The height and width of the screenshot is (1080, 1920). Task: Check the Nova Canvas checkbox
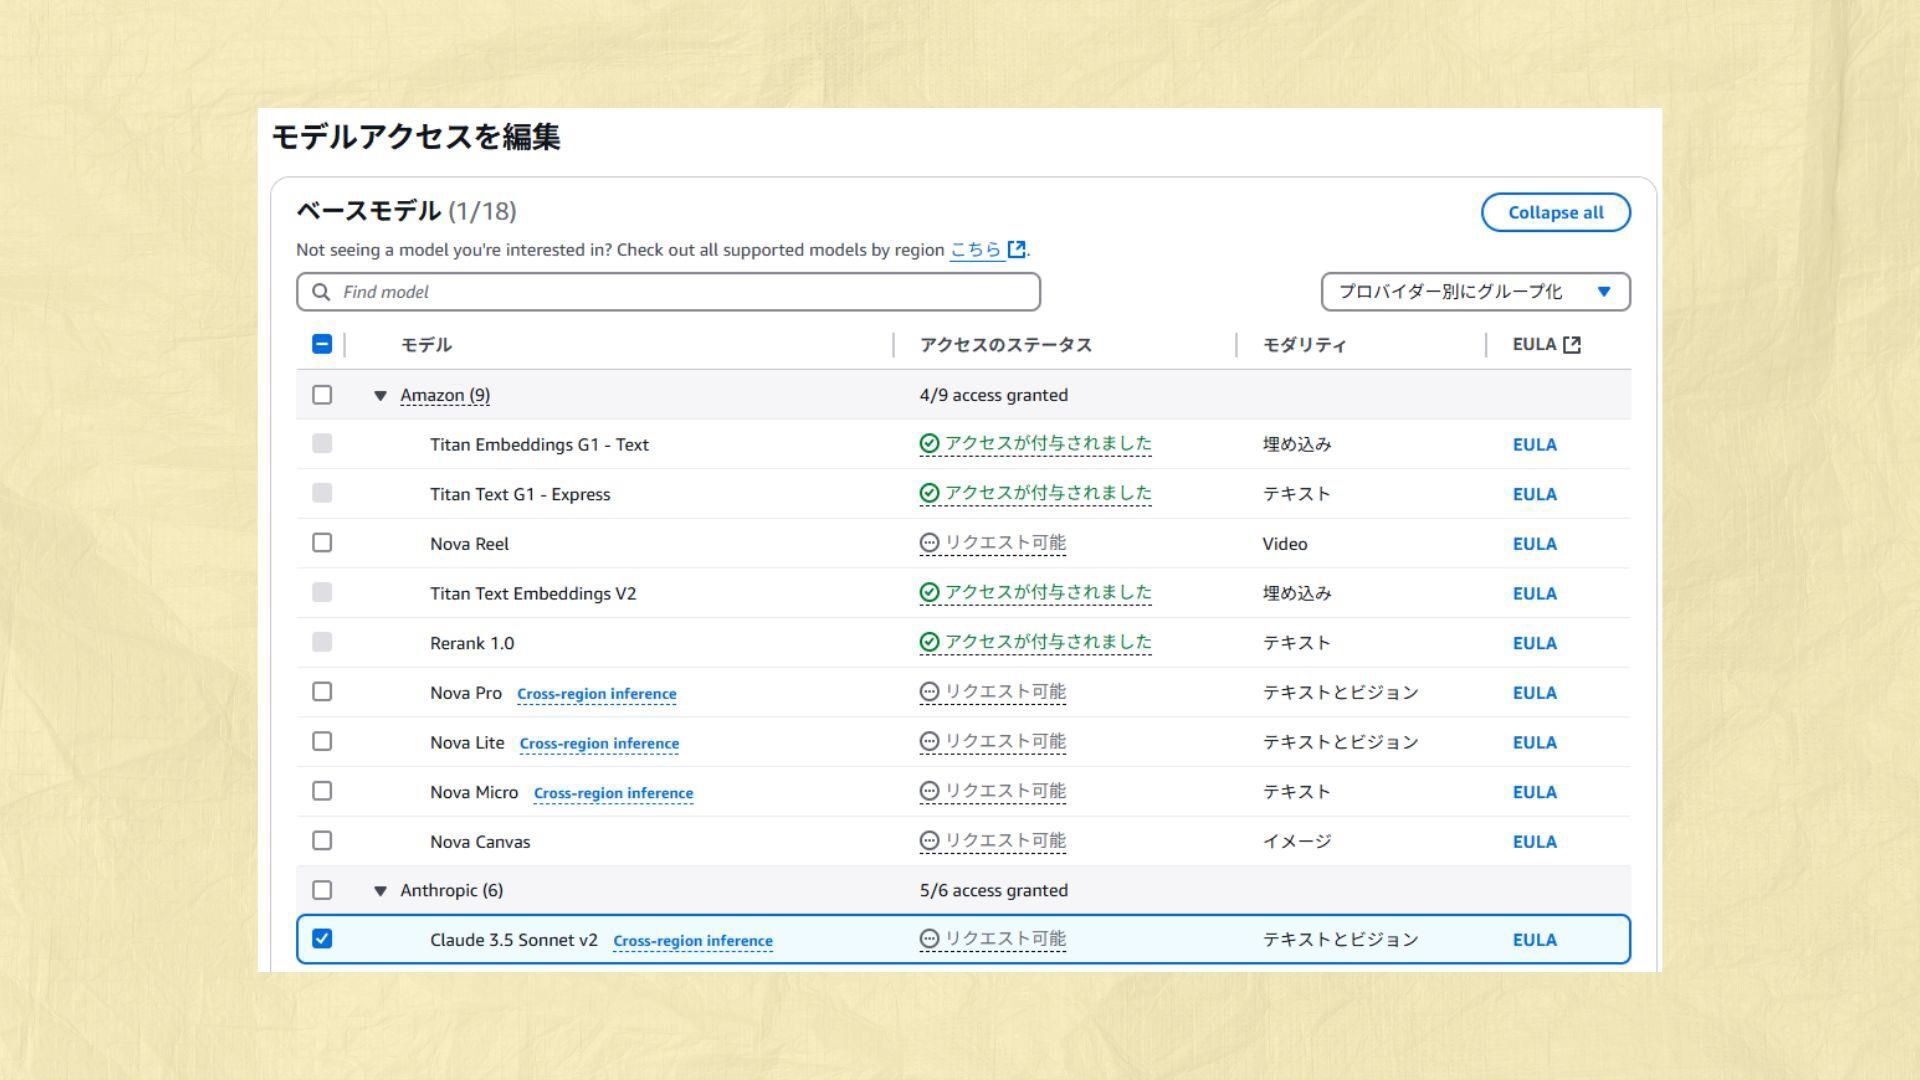coord(322,840)
